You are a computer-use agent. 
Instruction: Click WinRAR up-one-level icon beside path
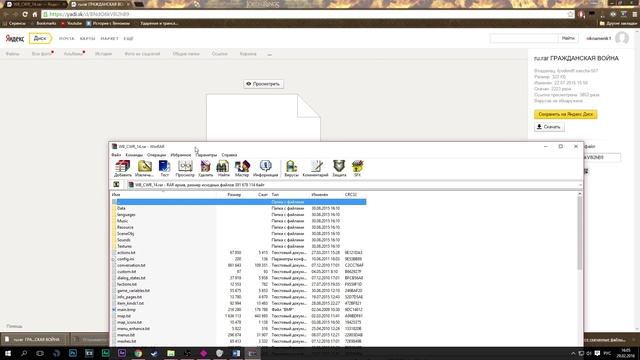click(x=116, y=184)
